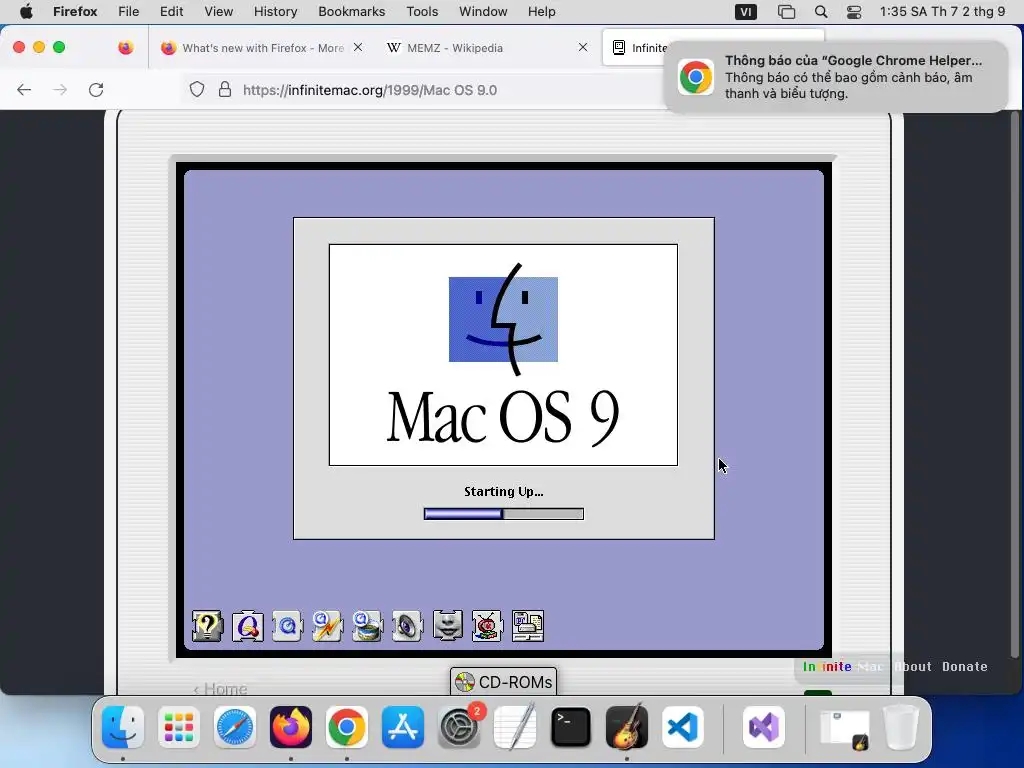1024x768 pixels.
Task: Reload the current page
Action: click(x=96, y=89)
